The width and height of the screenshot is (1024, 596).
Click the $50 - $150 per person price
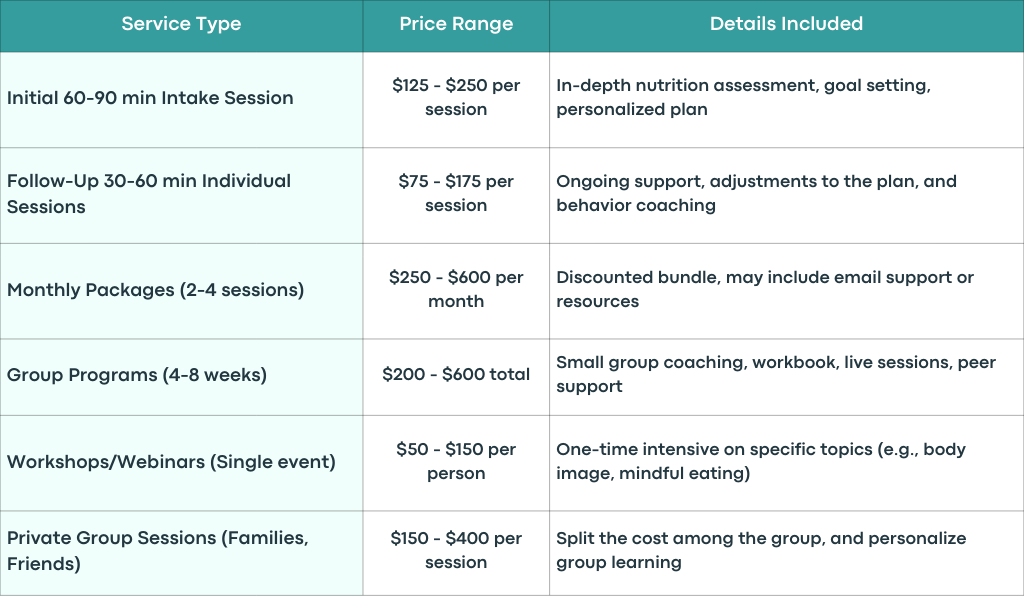click(456, 461)
